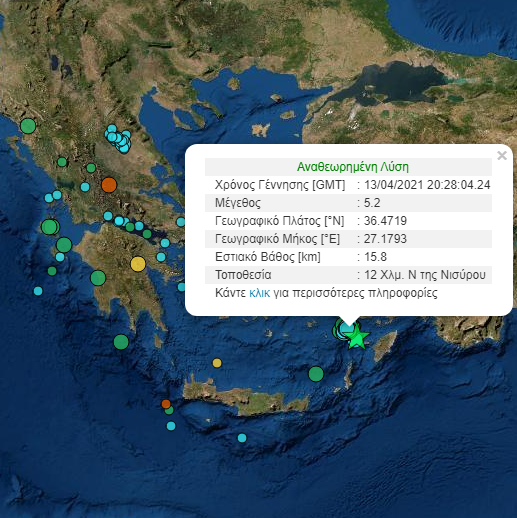Select the cyan marker cluster in Thessaly
517x518 pixels.
tap(118, 139)
